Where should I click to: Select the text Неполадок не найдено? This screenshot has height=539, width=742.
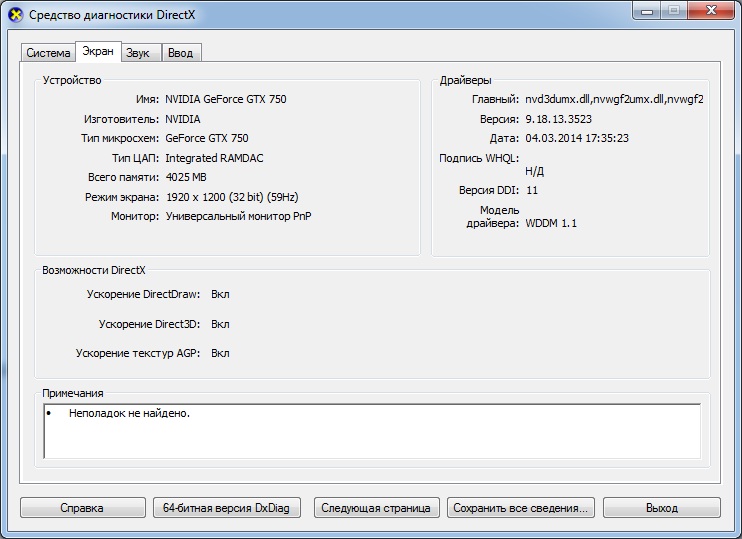pyautogui.click(x=129, y=413)
